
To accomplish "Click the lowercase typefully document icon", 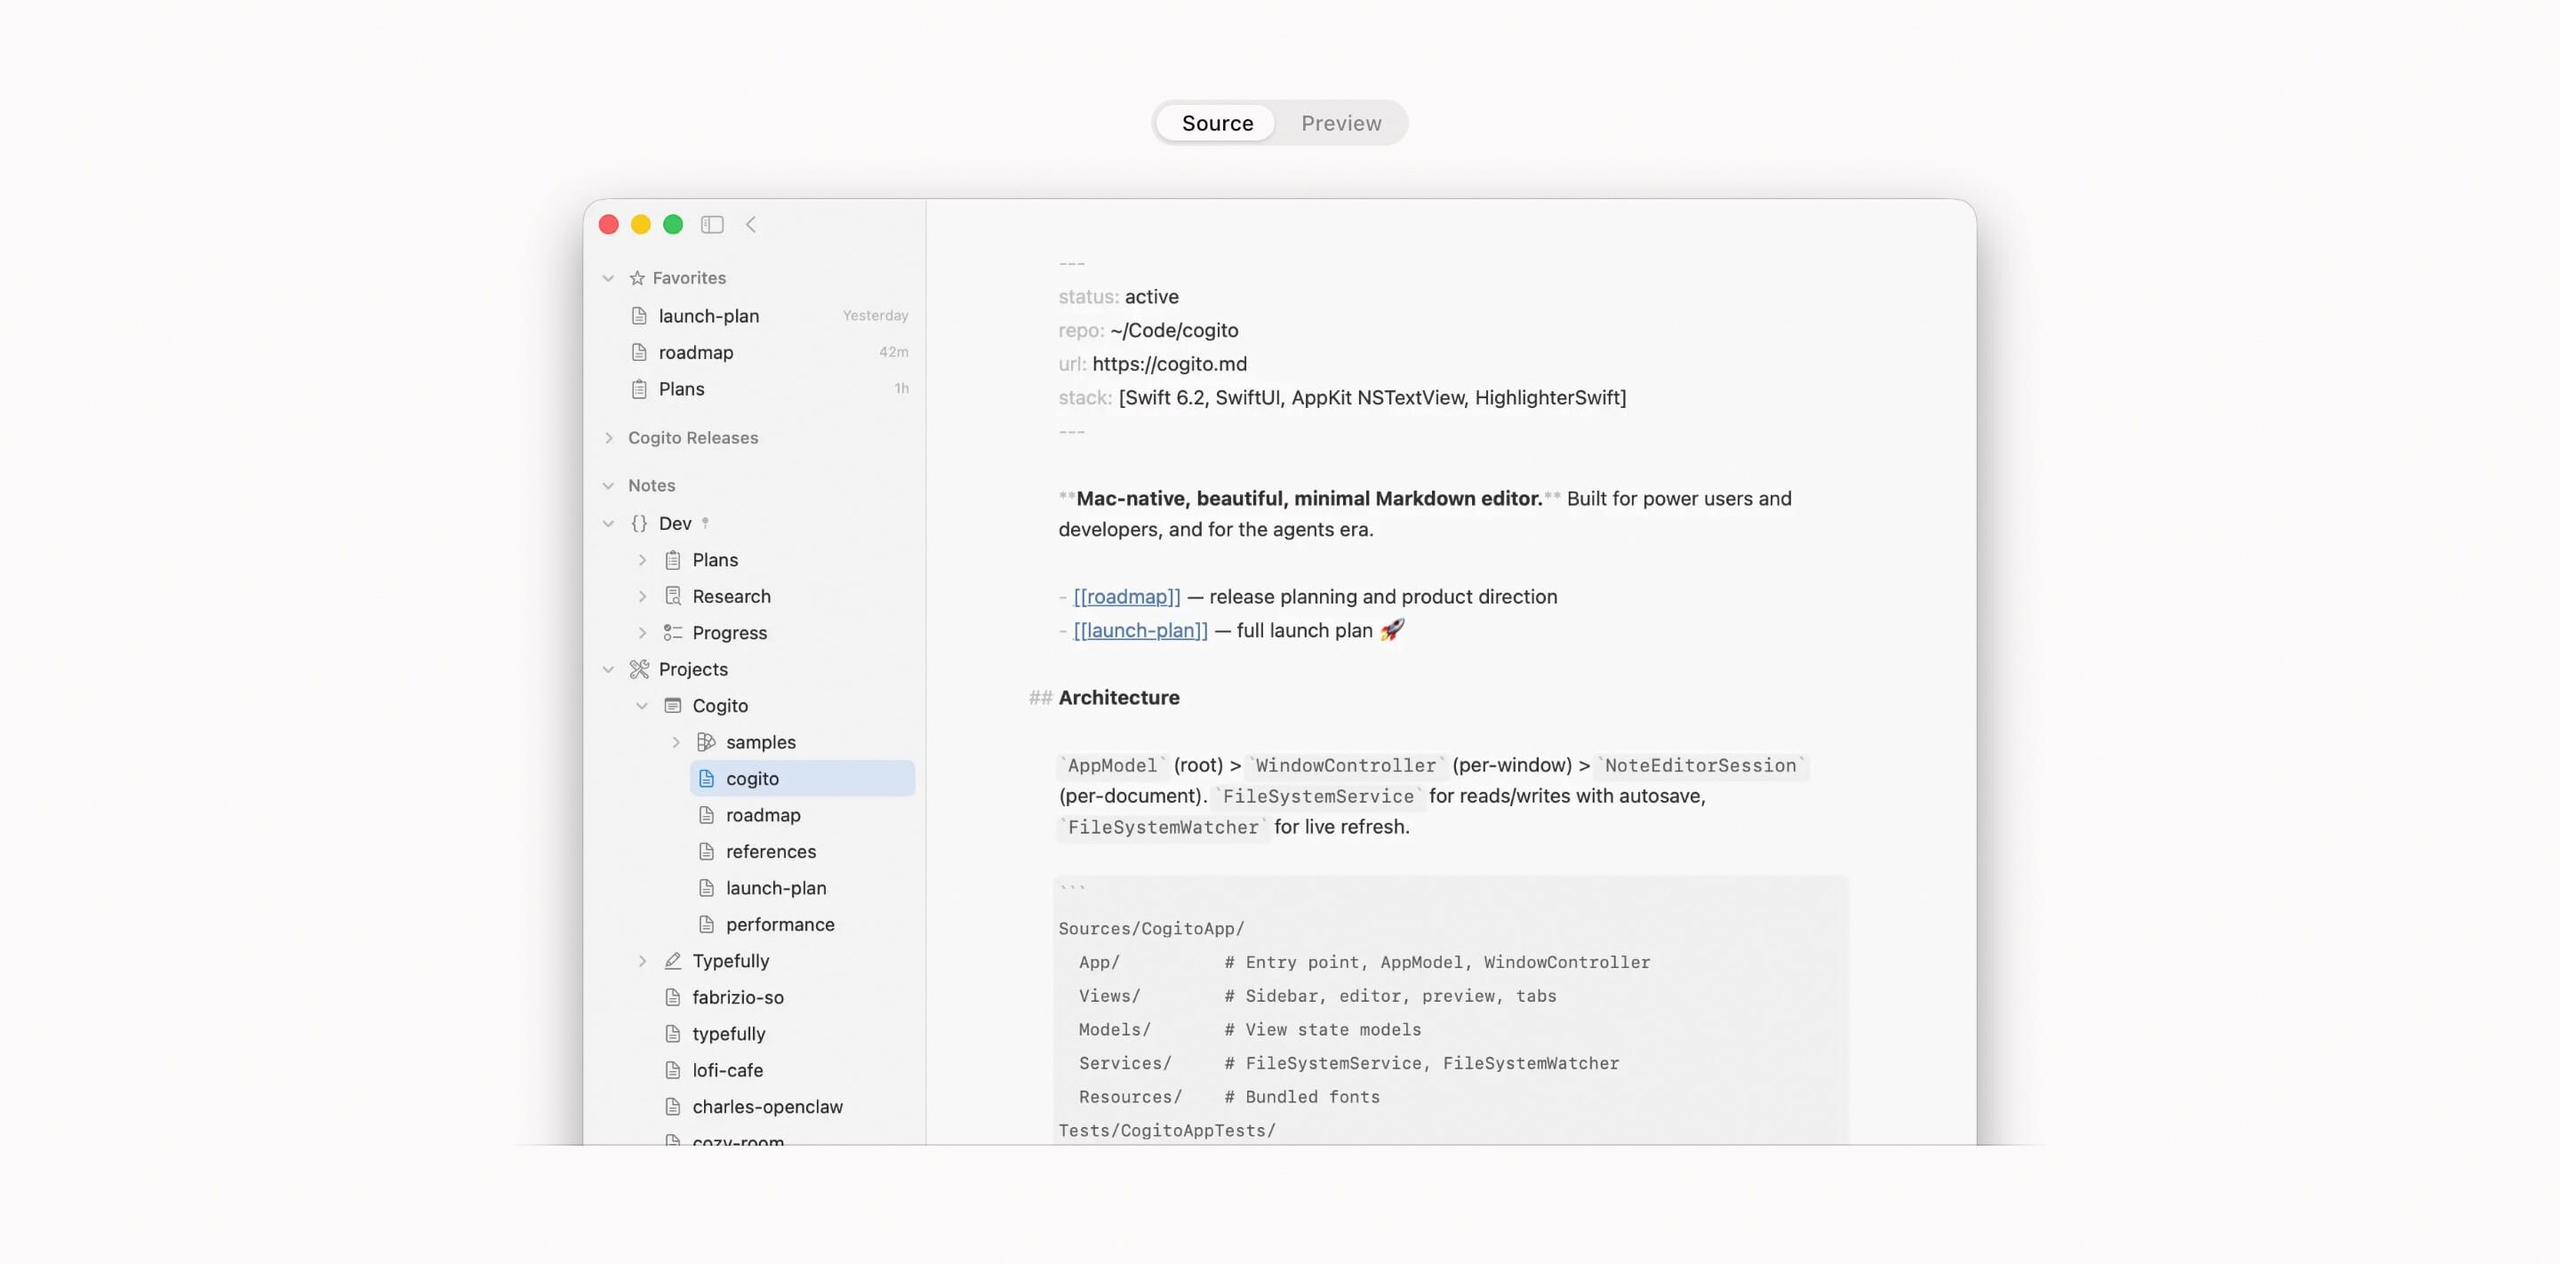I will [x=673, y=1034].
